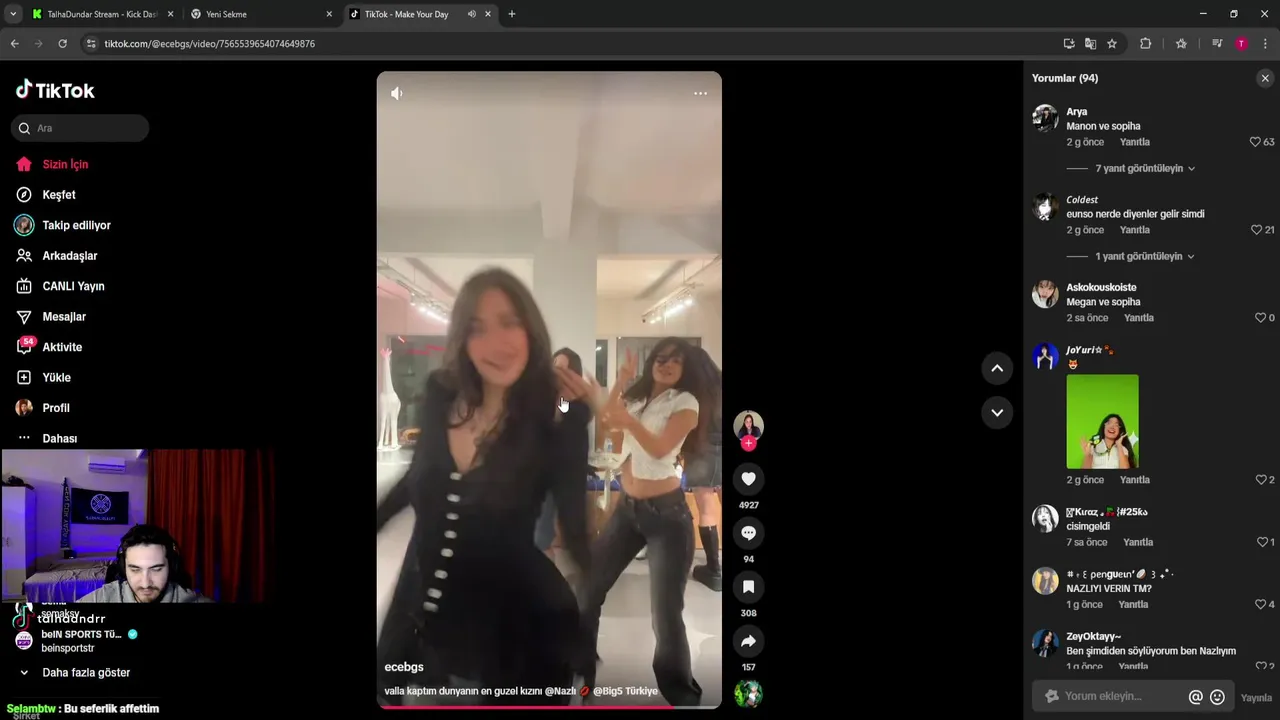The height and width of the screenshot is (720, 1280).
Task: Reply to JoYuri's comment with Yanıtla
Action: [x=1134, y=480]
